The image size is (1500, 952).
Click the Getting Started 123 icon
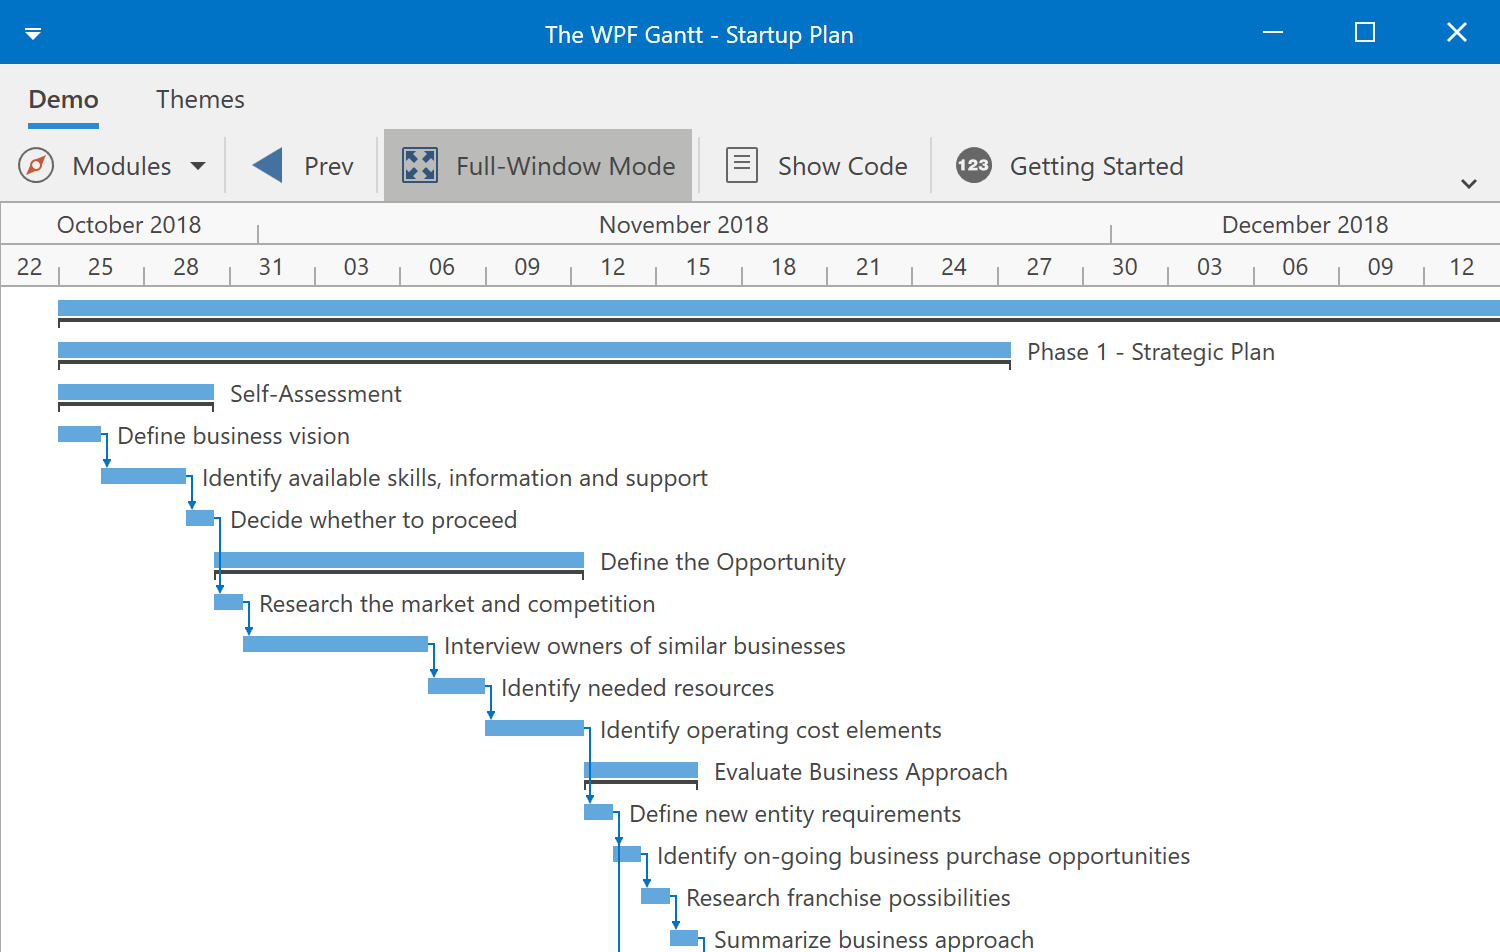coord(973,165)
